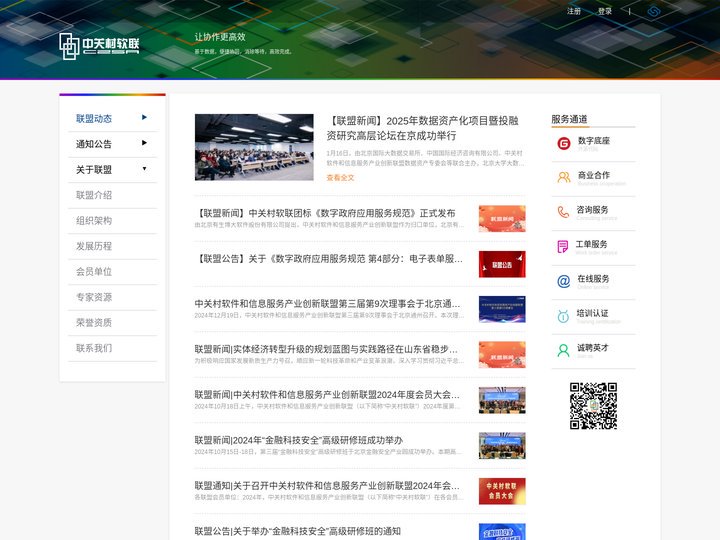
Task: Click the 培训认证 text label
Action: click(x=593, y=313)
